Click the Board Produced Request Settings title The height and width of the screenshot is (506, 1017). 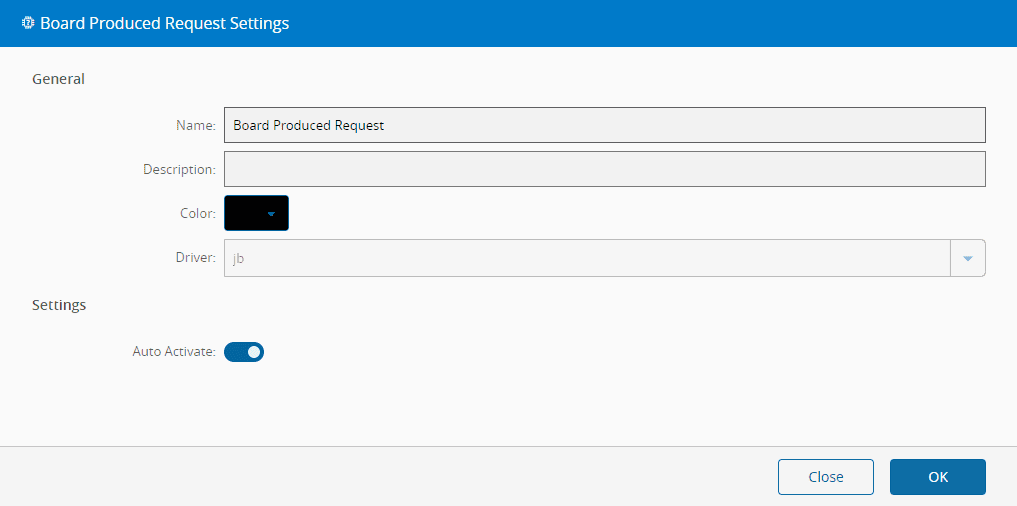pyautogui.click(x=164, y=23)
